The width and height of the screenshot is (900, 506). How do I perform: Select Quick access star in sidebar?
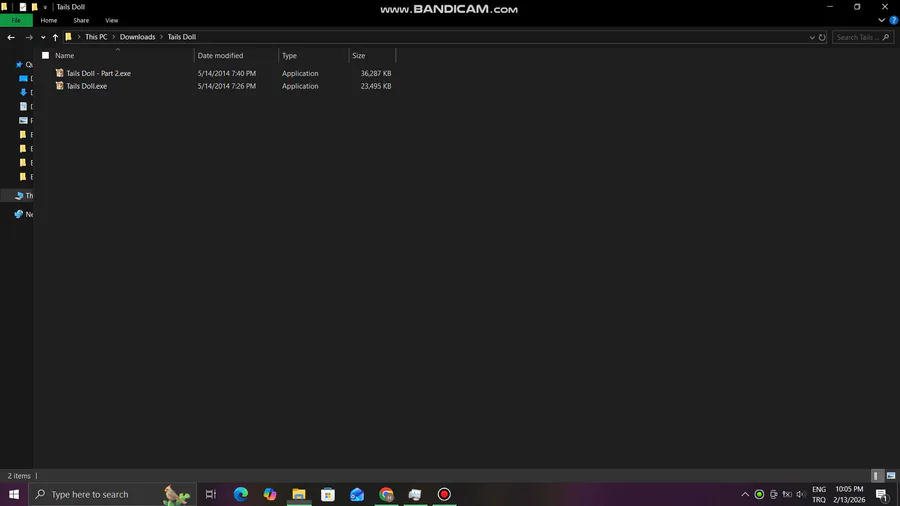pos(19,64)
